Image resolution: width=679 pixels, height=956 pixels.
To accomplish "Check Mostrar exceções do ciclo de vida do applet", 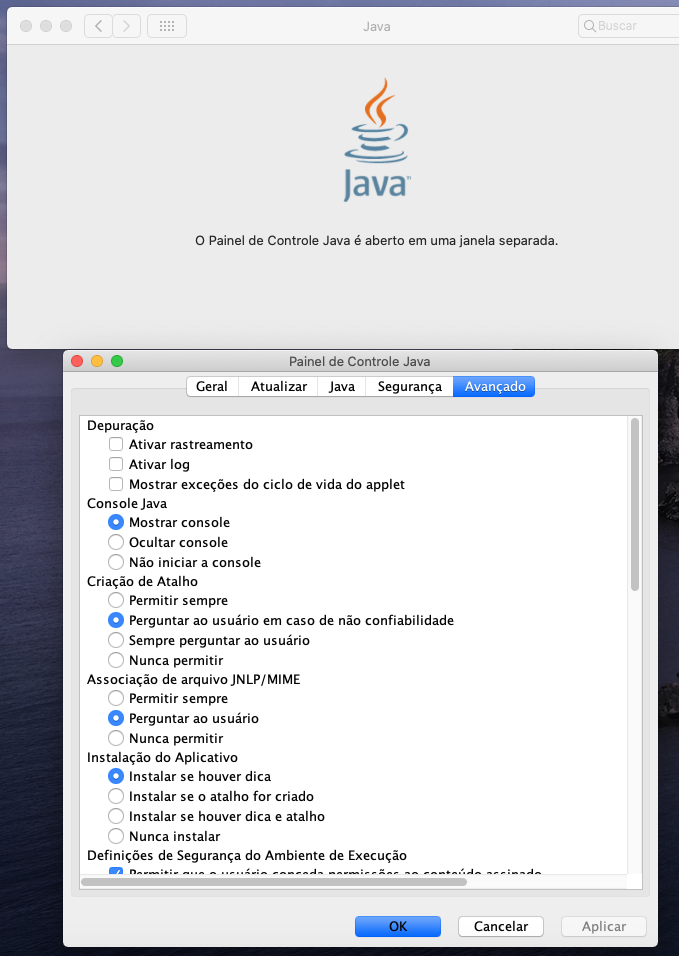I will (116, 484).
